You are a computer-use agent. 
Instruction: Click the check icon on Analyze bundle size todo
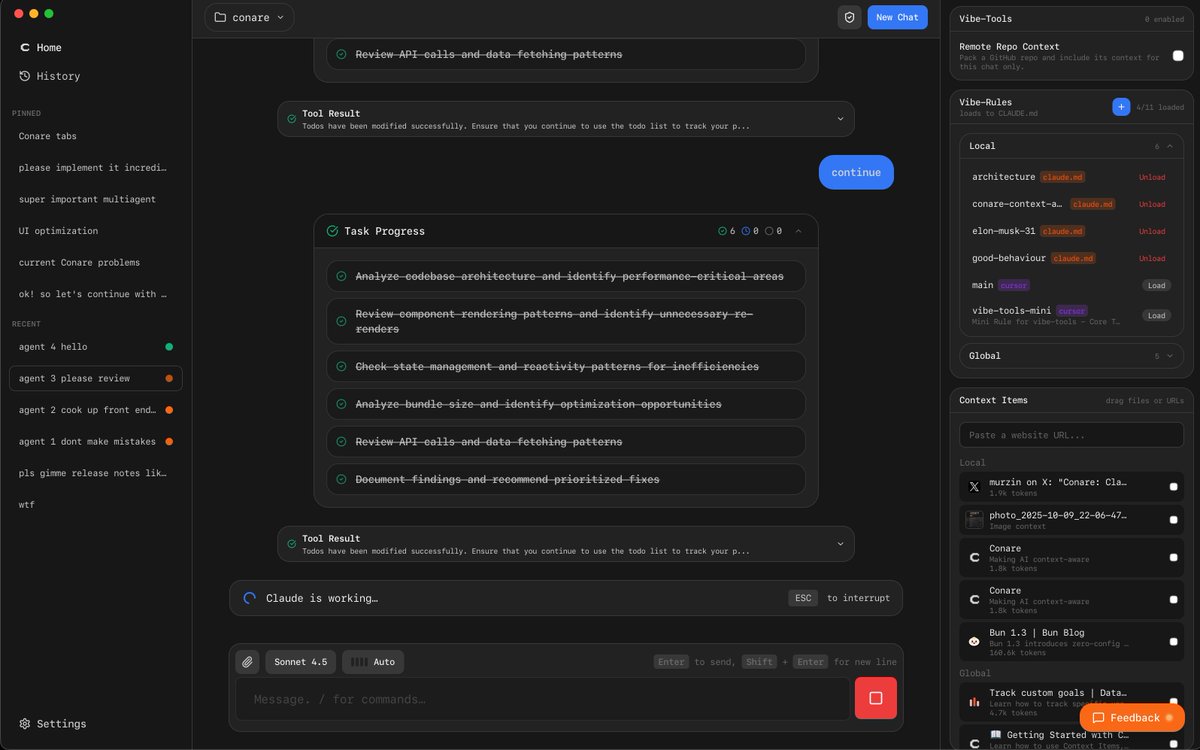pyautogui.click(x=342, y=404)
